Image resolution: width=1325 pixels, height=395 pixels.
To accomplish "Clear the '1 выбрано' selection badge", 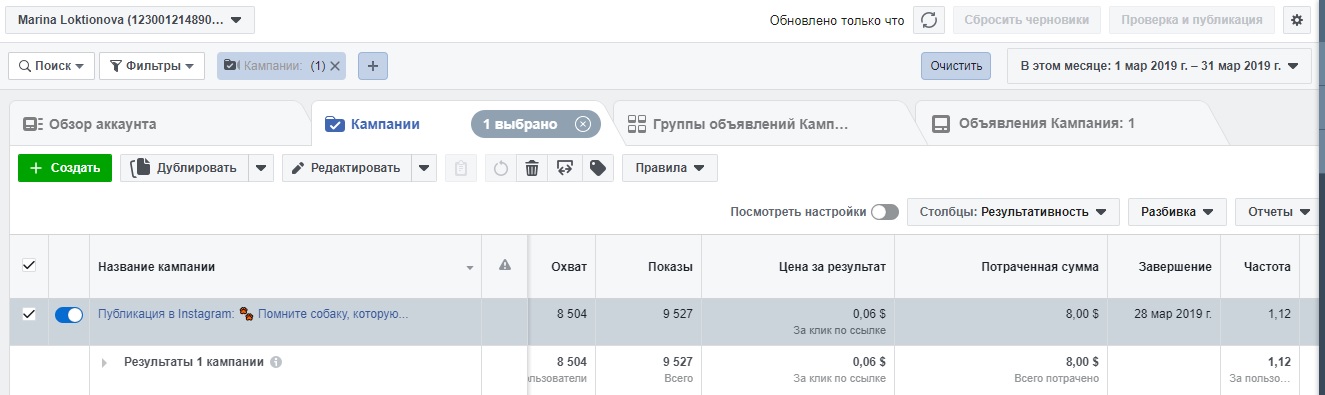I will pos(583,124).
